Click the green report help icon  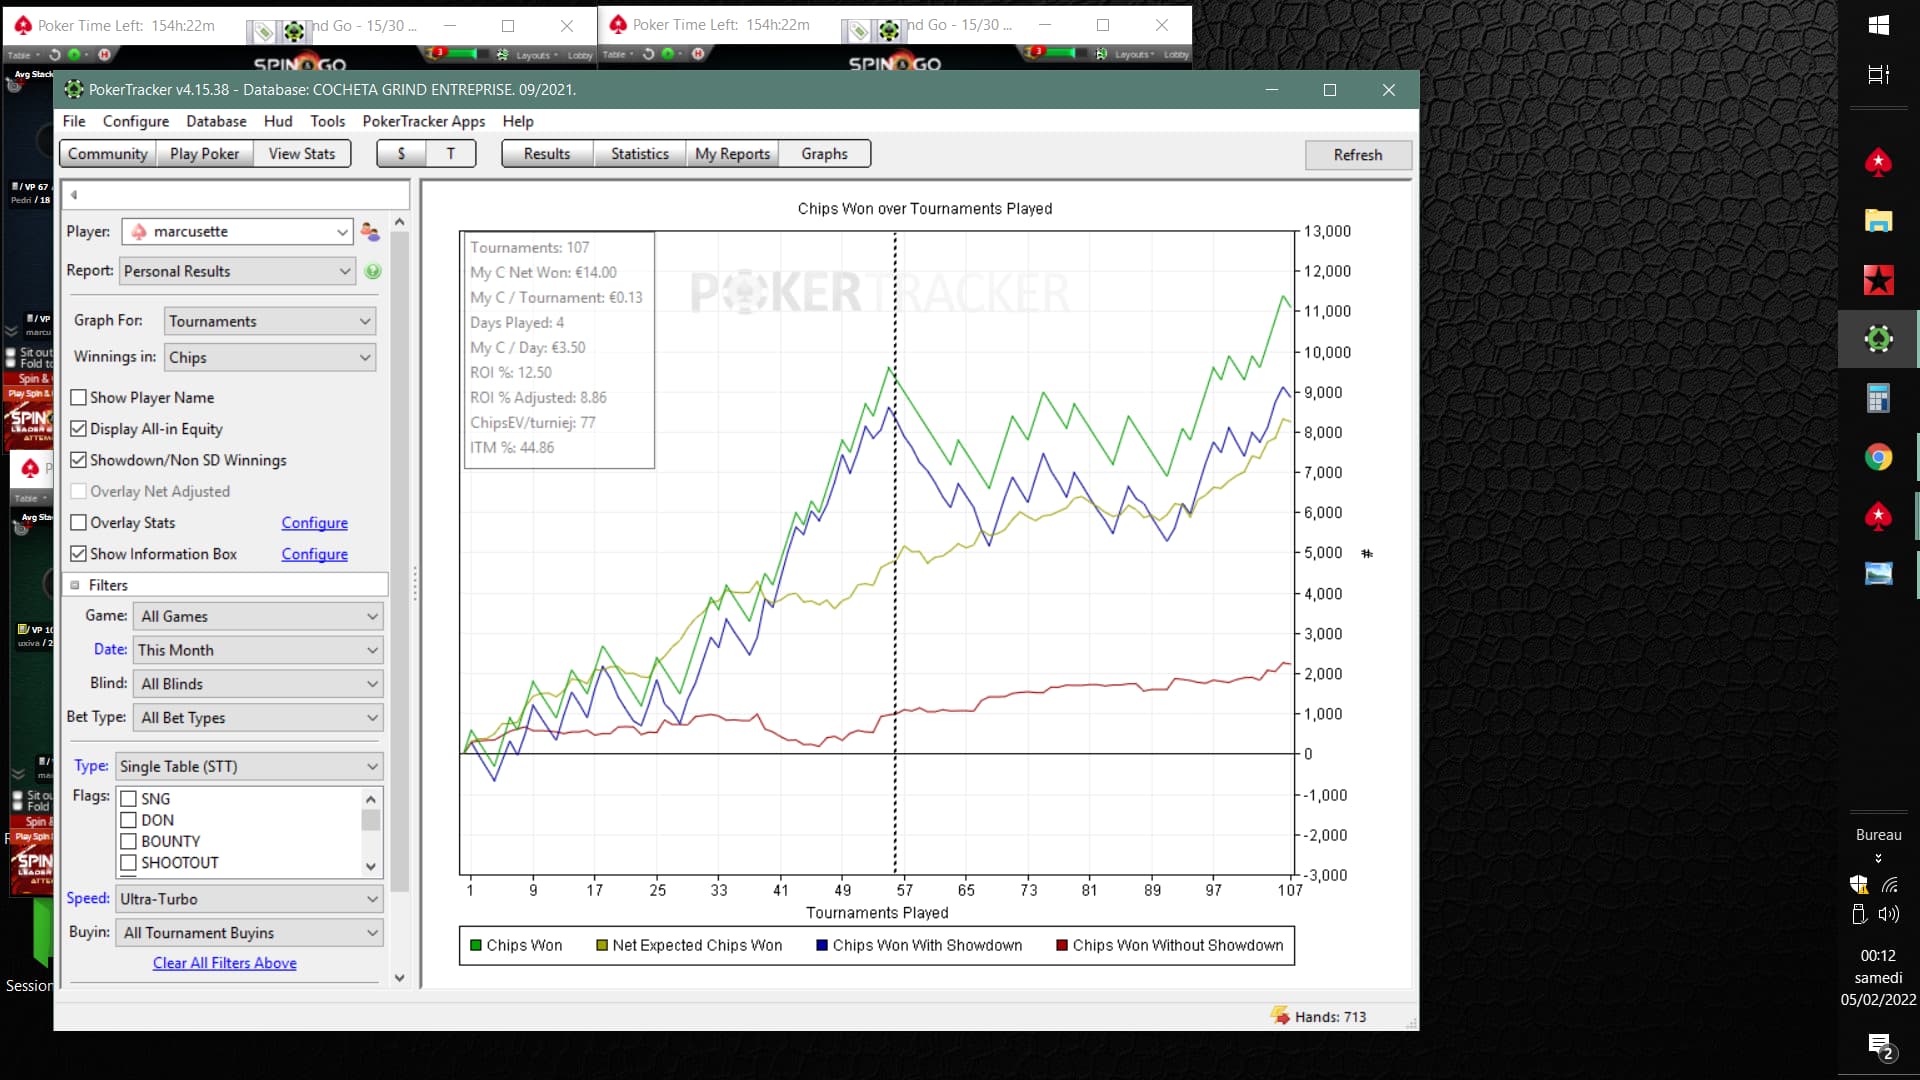click(373, 271)
